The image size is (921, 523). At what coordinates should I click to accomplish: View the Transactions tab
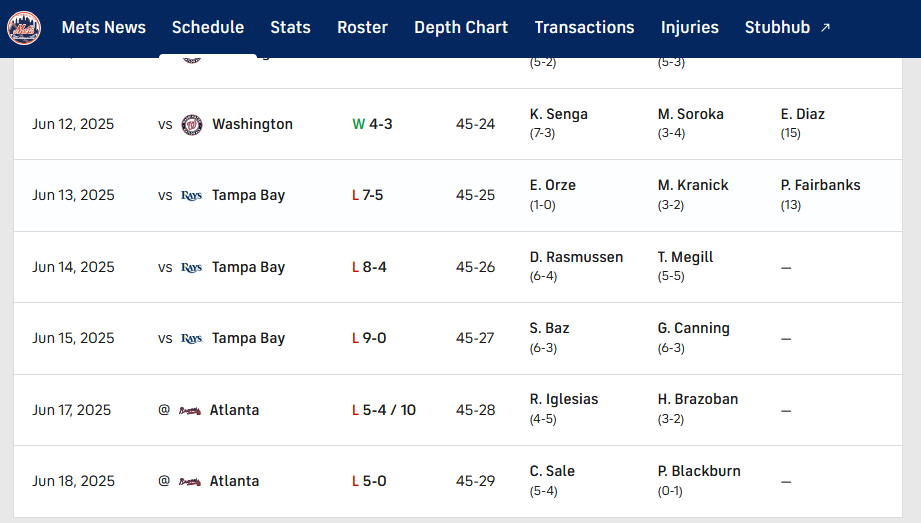(584, 28)
